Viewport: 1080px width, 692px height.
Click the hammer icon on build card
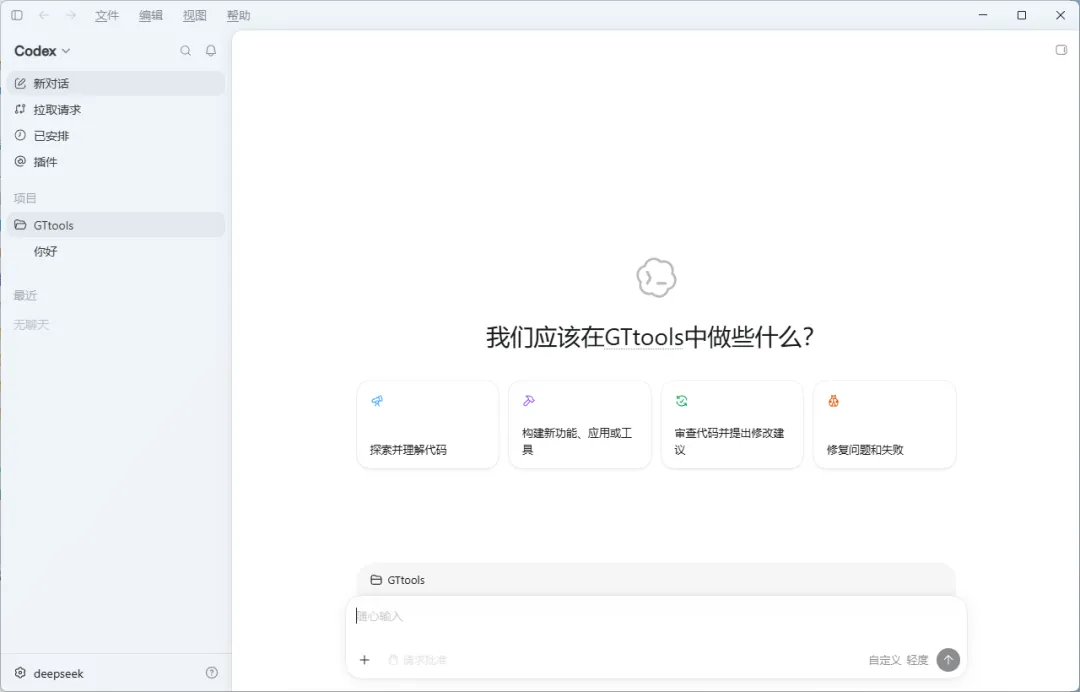[529, 401]
